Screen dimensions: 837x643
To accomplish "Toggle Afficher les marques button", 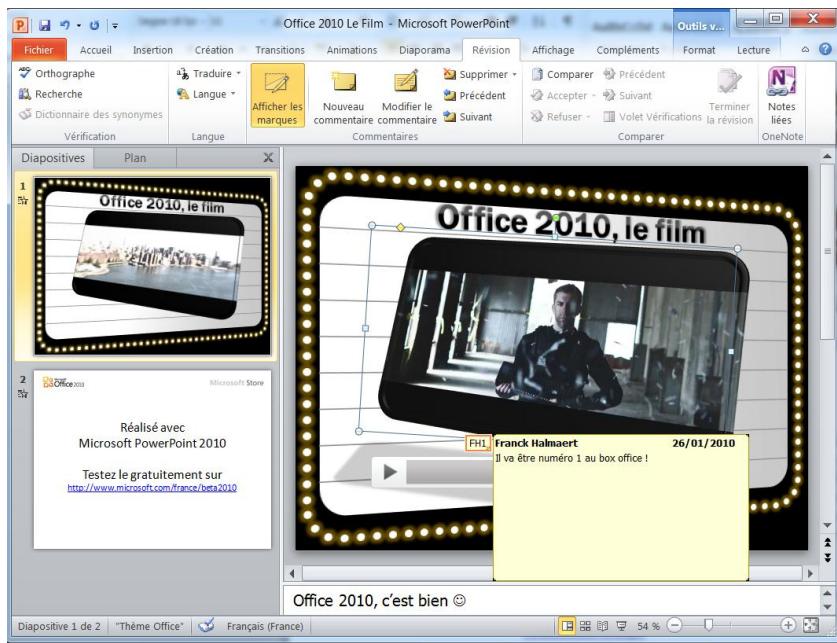I will point(278,96).
